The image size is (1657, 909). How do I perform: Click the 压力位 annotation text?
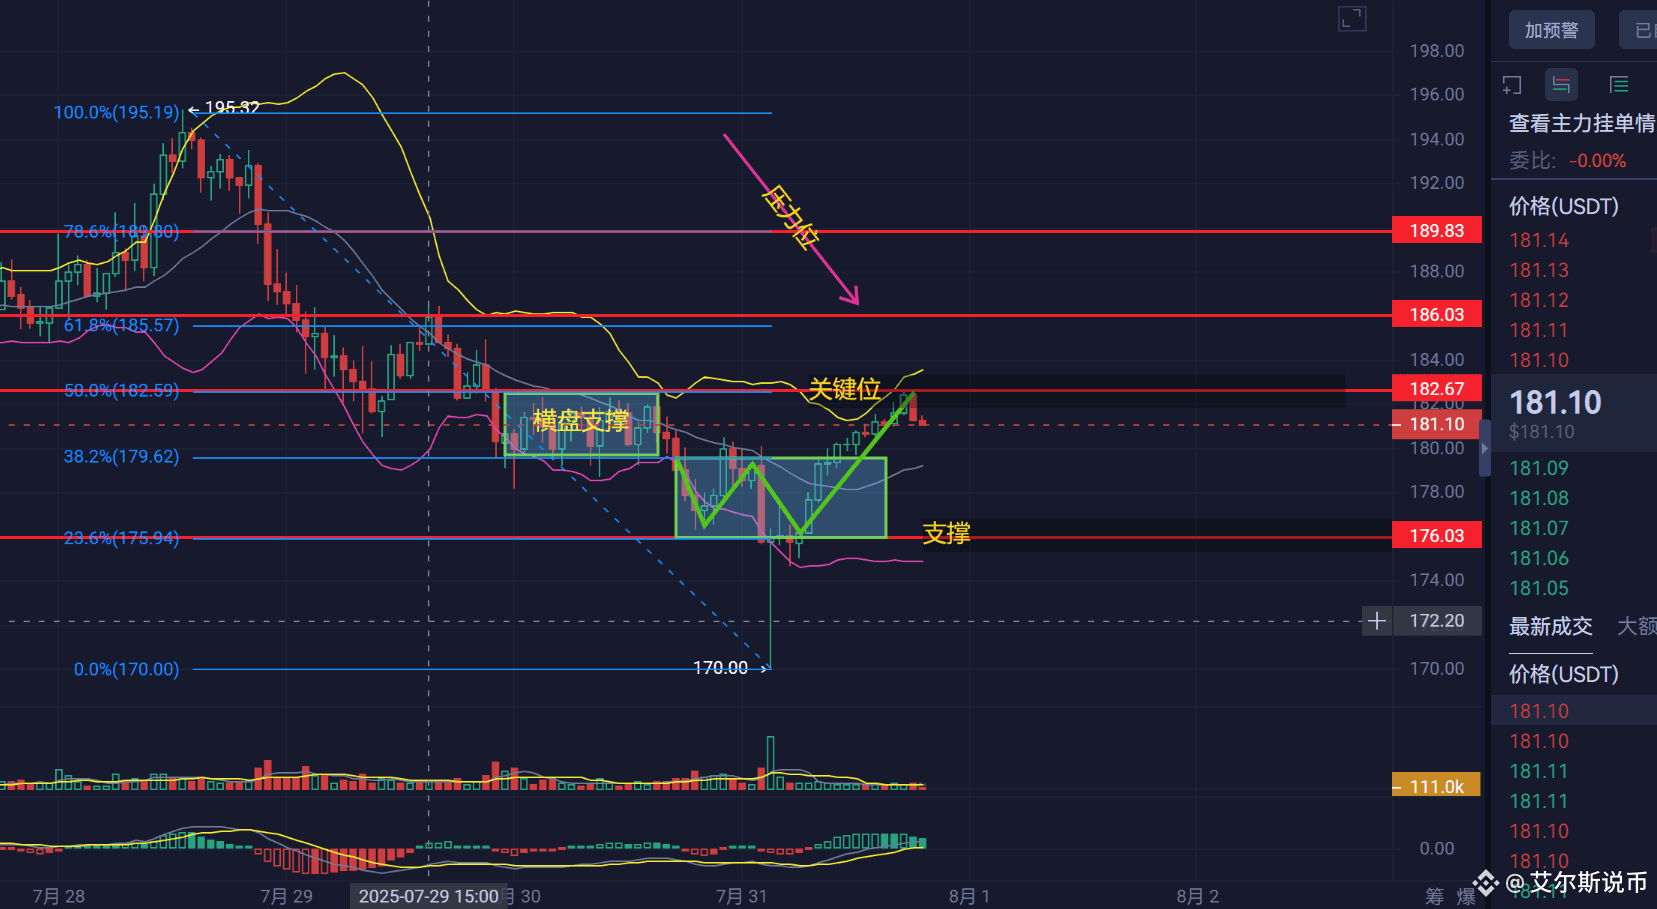pos(790,216)
